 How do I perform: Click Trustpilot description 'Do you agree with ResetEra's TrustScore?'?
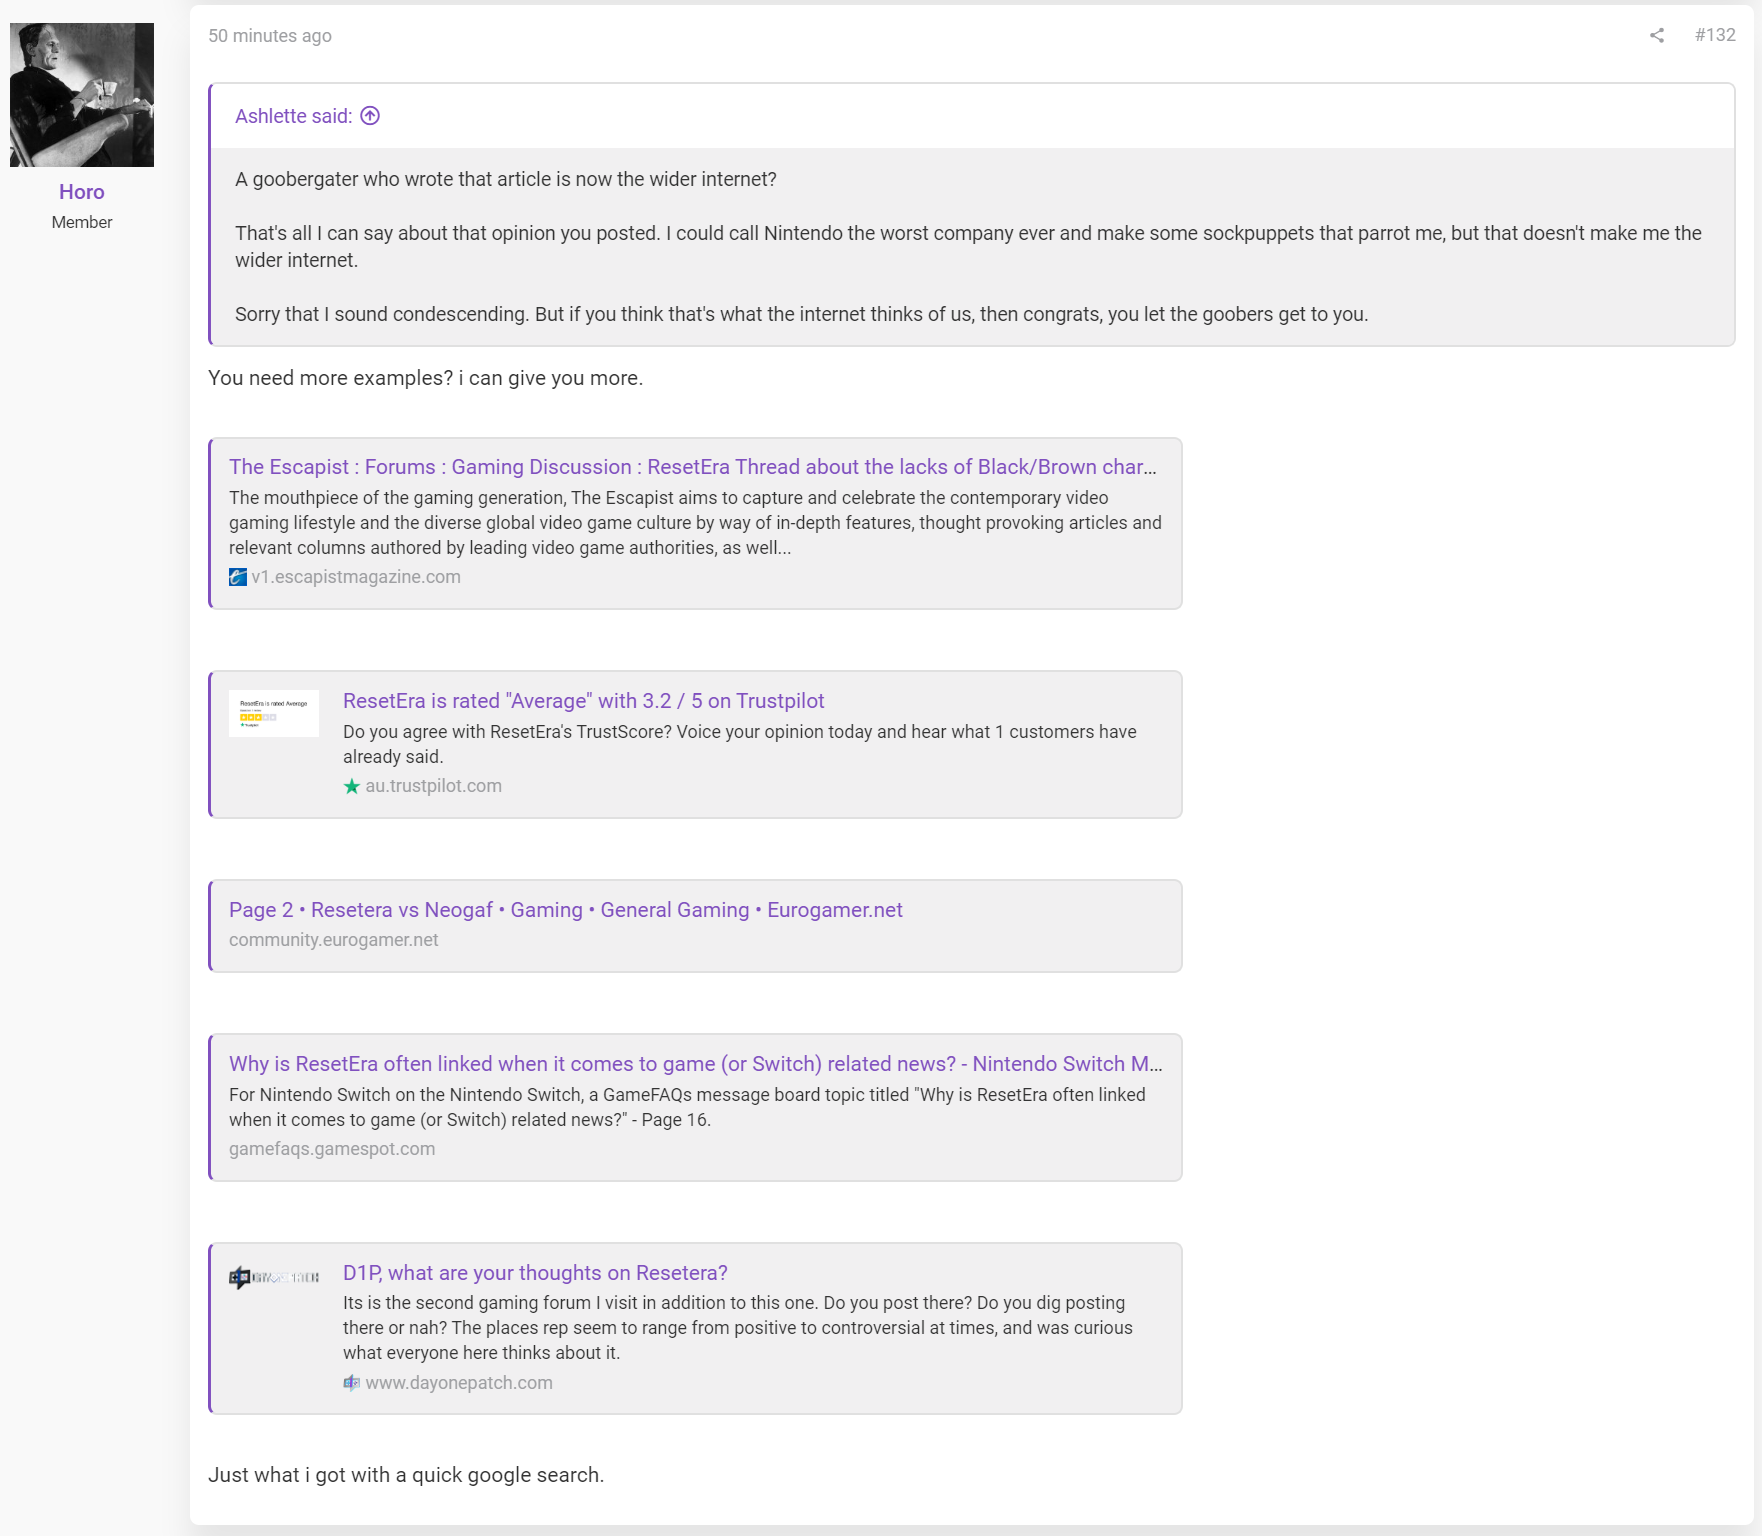740,744
